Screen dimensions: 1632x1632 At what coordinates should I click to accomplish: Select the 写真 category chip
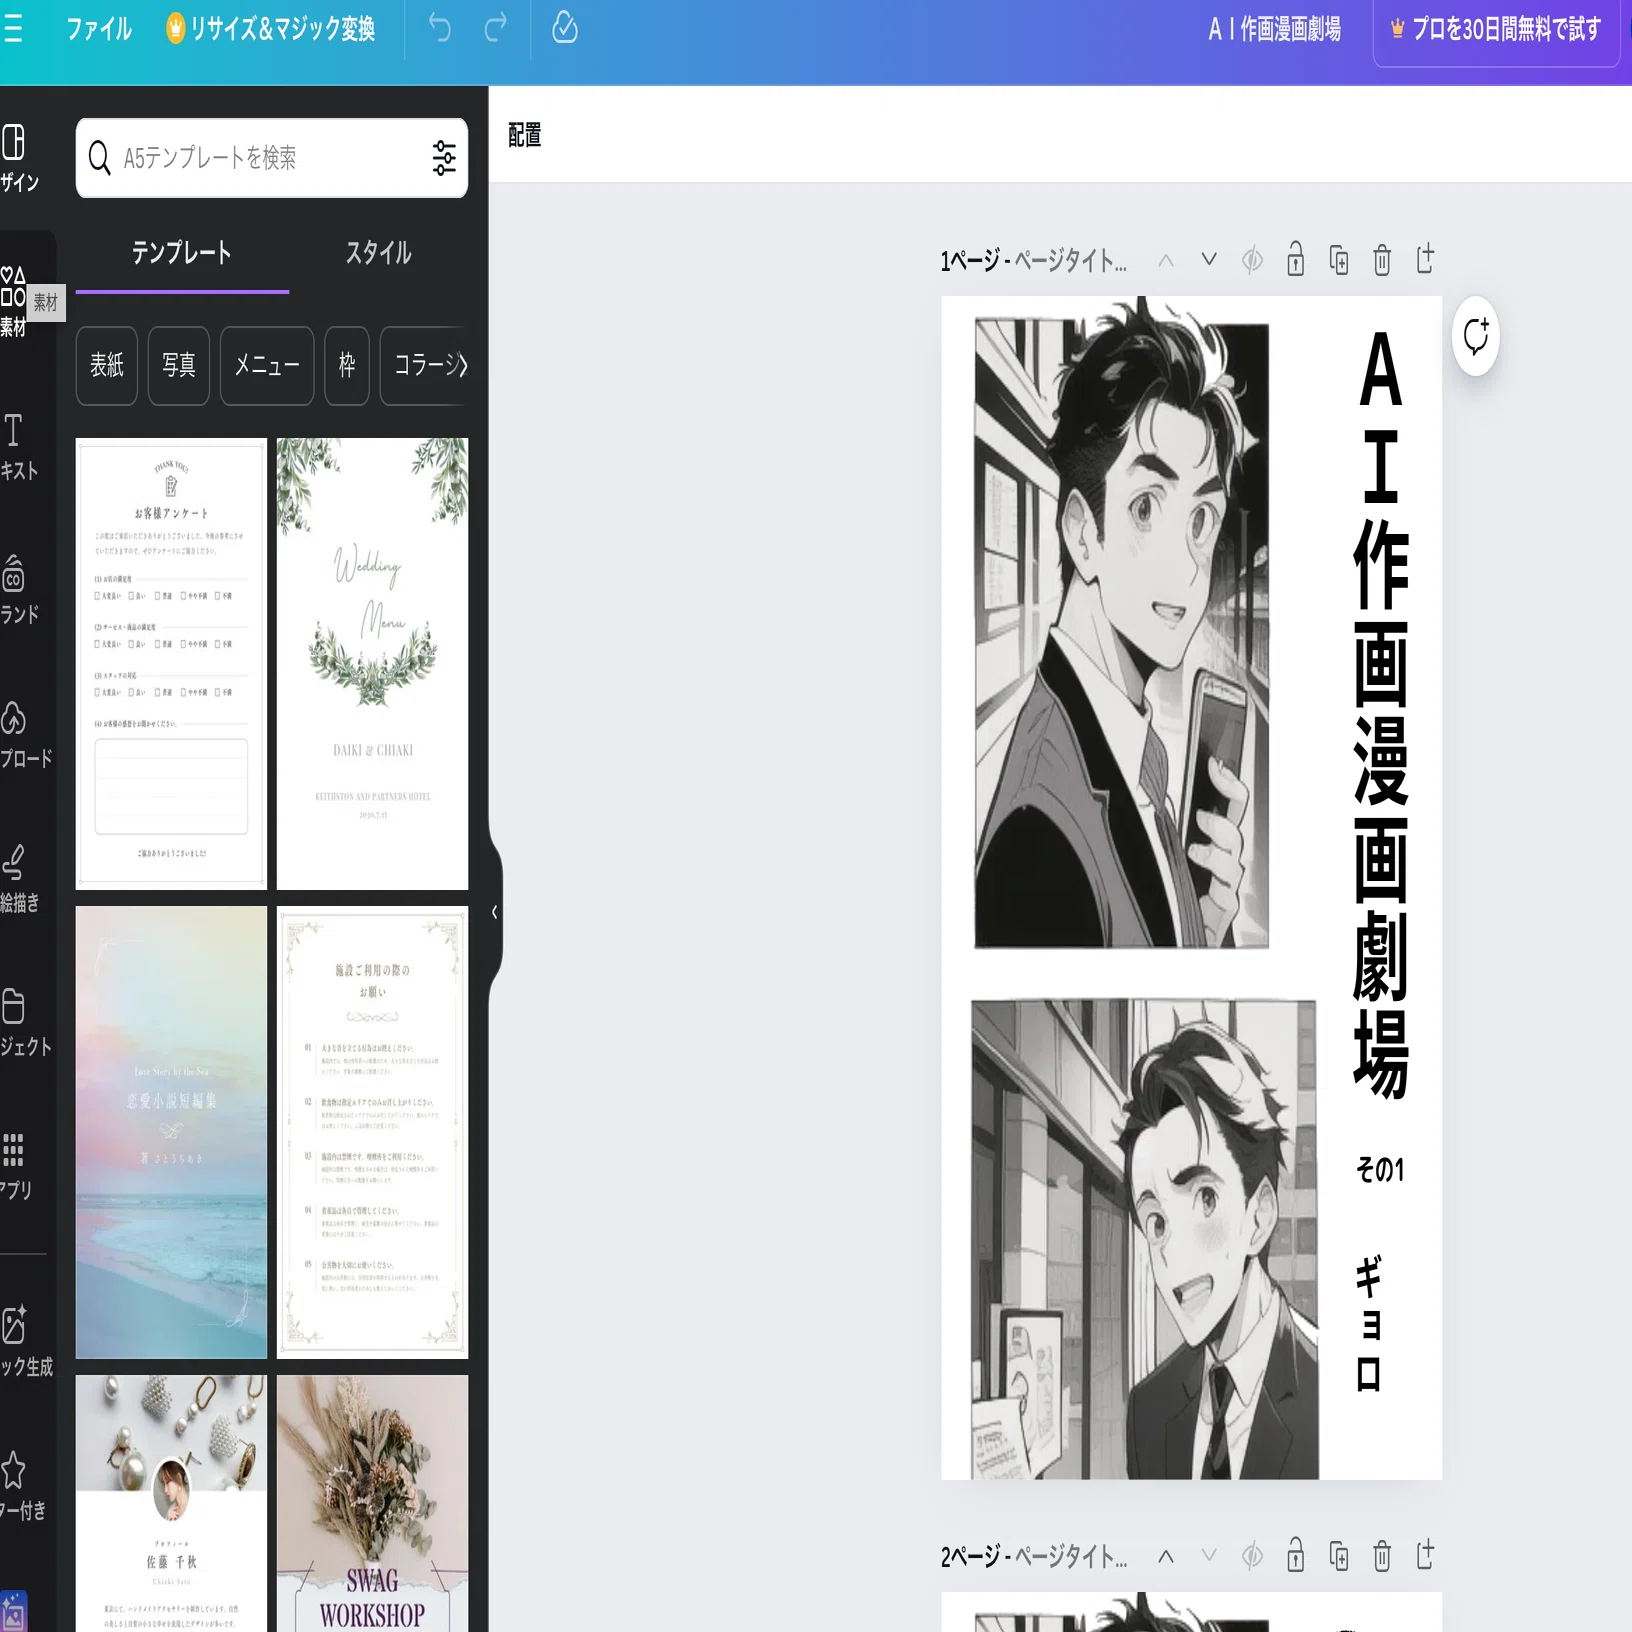179,365
